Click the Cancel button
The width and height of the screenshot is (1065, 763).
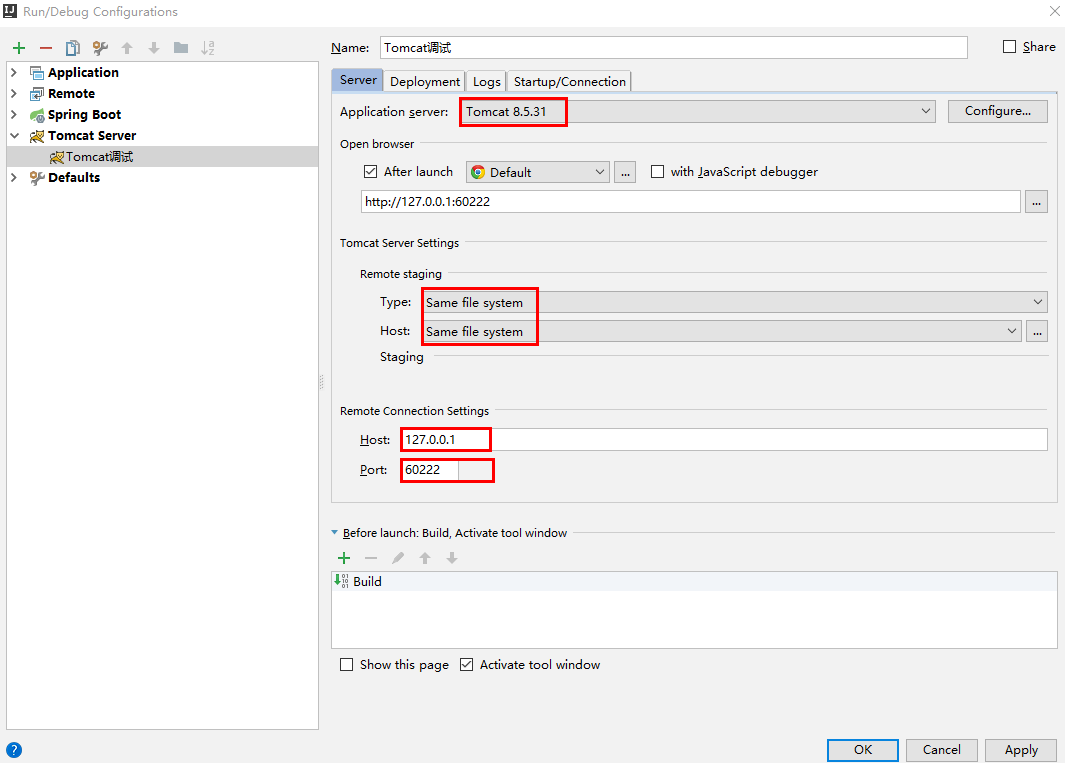point(941,749)
